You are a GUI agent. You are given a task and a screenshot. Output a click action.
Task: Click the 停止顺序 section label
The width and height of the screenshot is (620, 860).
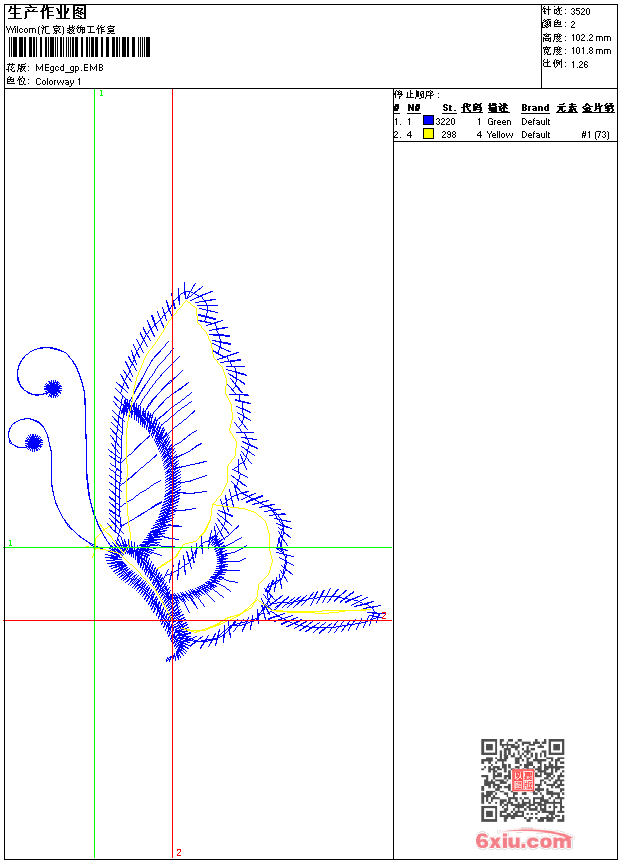(416, 95)
